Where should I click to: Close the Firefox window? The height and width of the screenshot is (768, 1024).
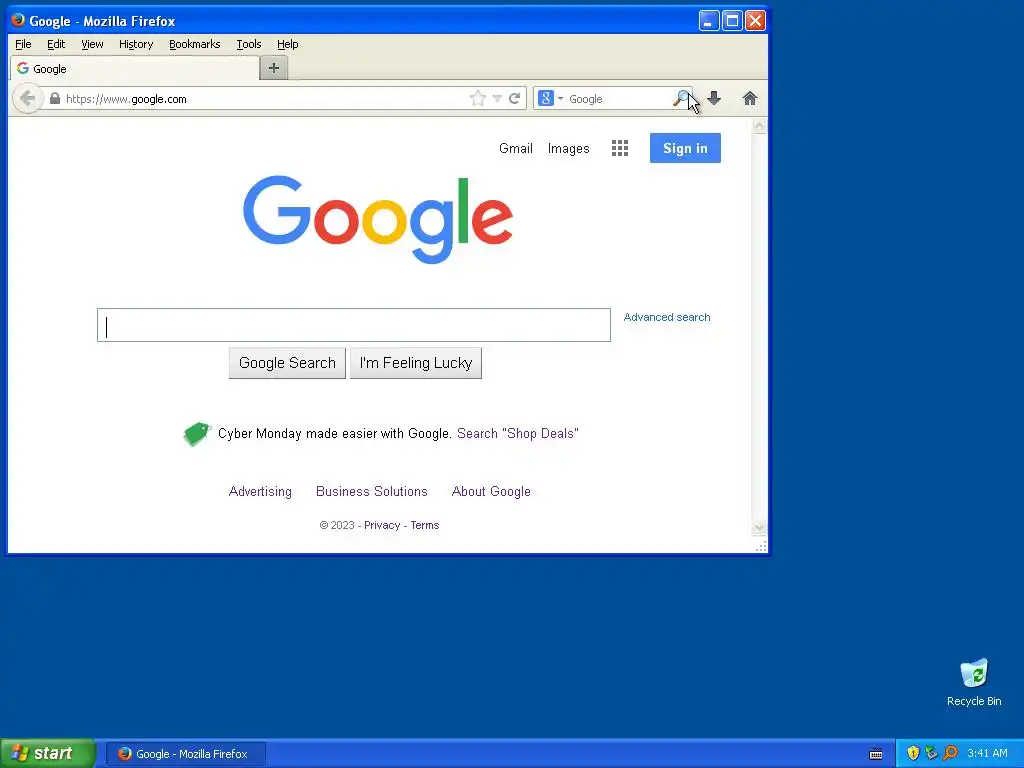755,20
